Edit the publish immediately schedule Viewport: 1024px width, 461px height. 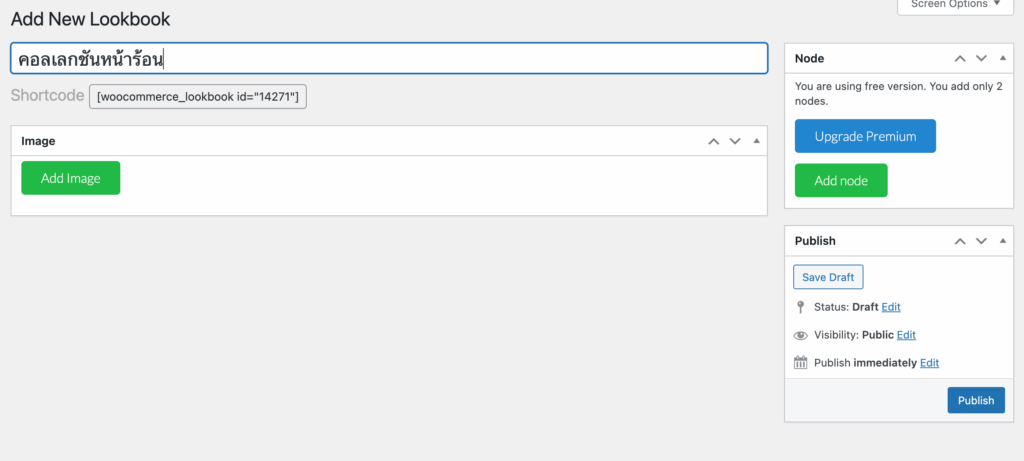pyautogui.click(x=929, y=363)
